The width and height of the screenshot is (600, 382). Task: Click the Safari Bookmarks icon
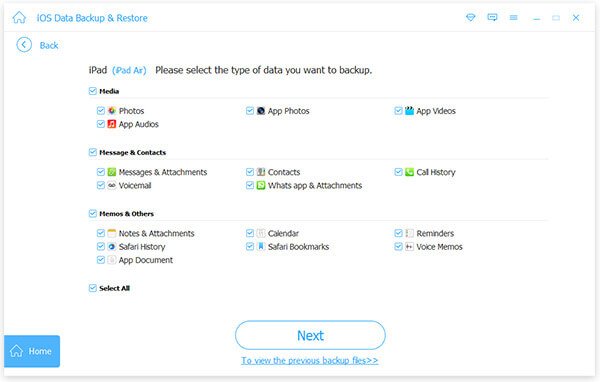(x=261, y=247)
